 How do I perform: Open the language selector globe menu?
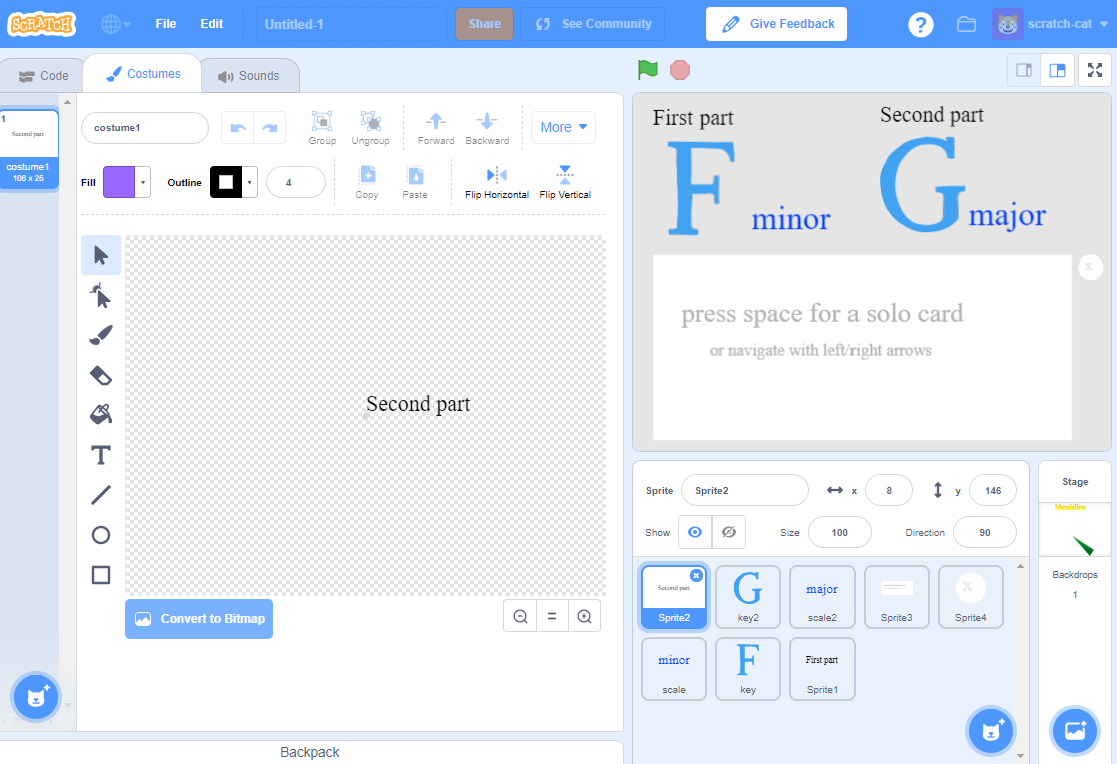click(x=111, y=23)
